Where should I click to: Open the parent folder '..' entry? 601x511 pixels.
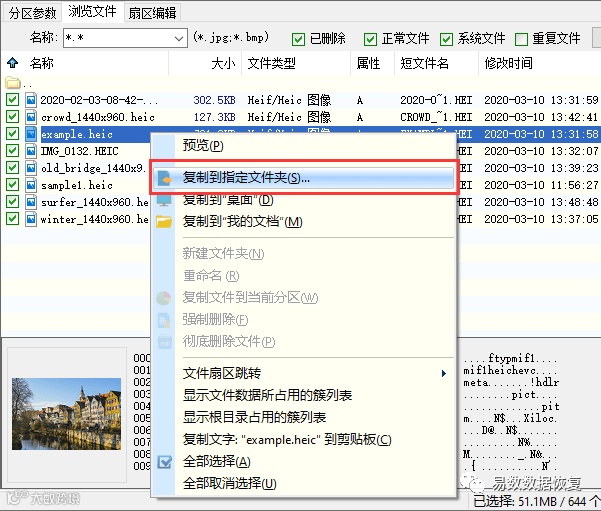[x=18, y=83]
